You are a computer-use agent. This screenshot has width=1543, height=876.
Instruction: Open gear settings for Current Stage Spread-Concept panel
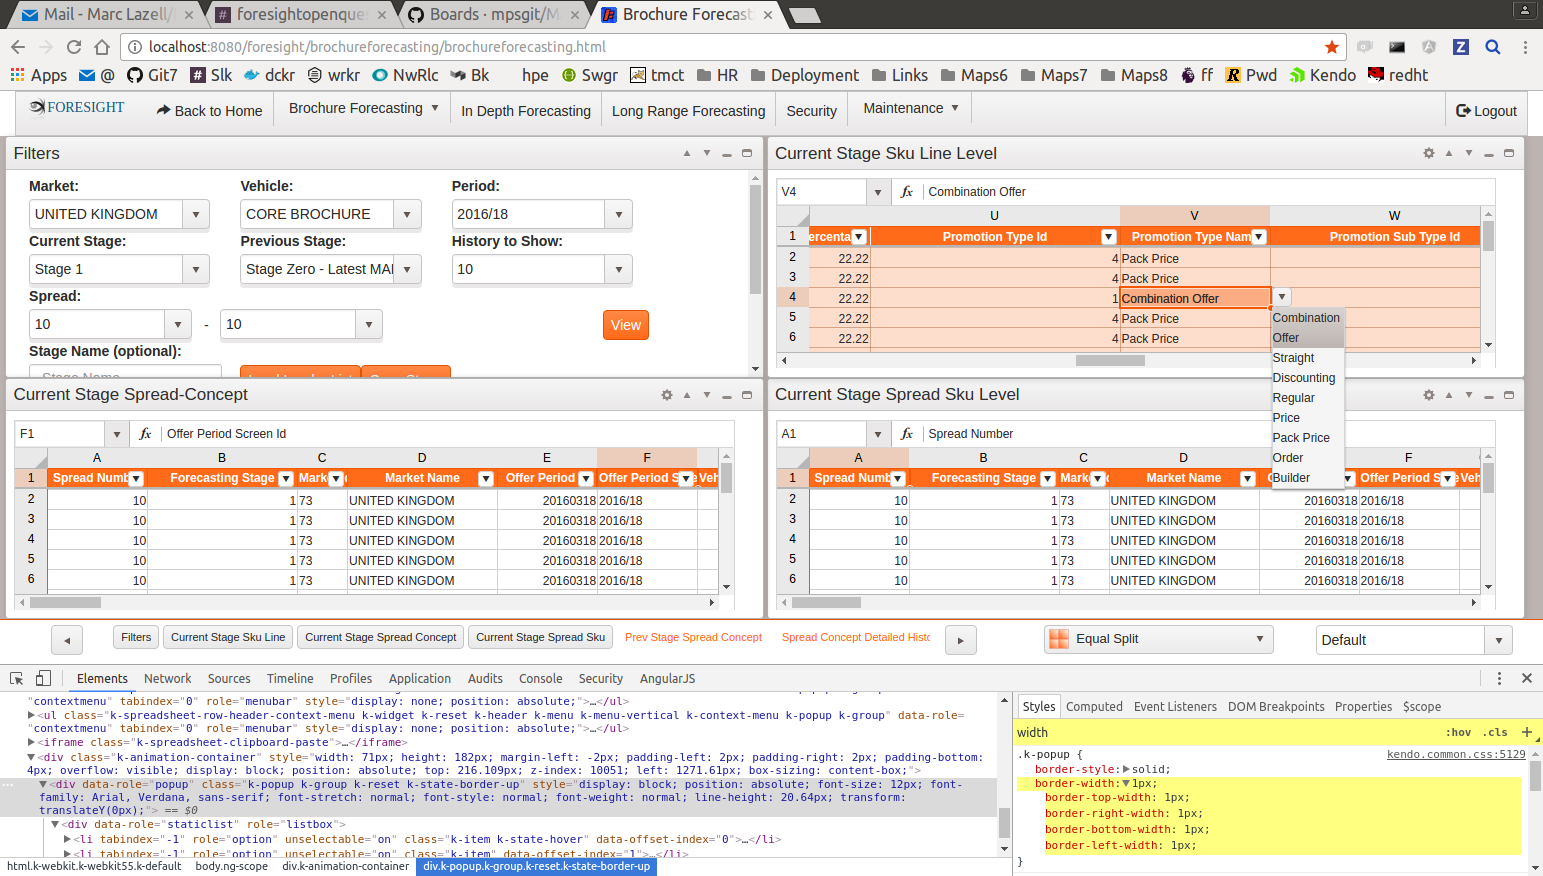tap(667, 395)
